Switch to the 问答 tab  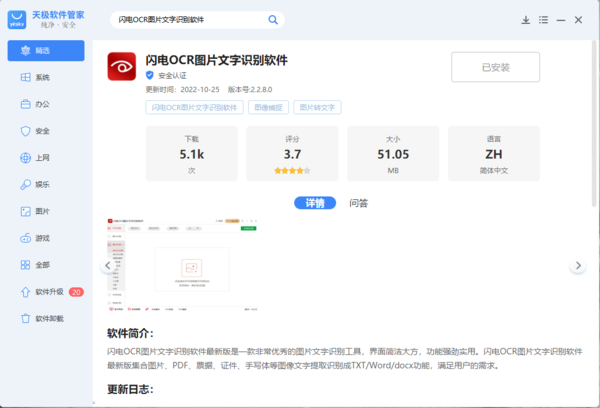click(358, 203)
